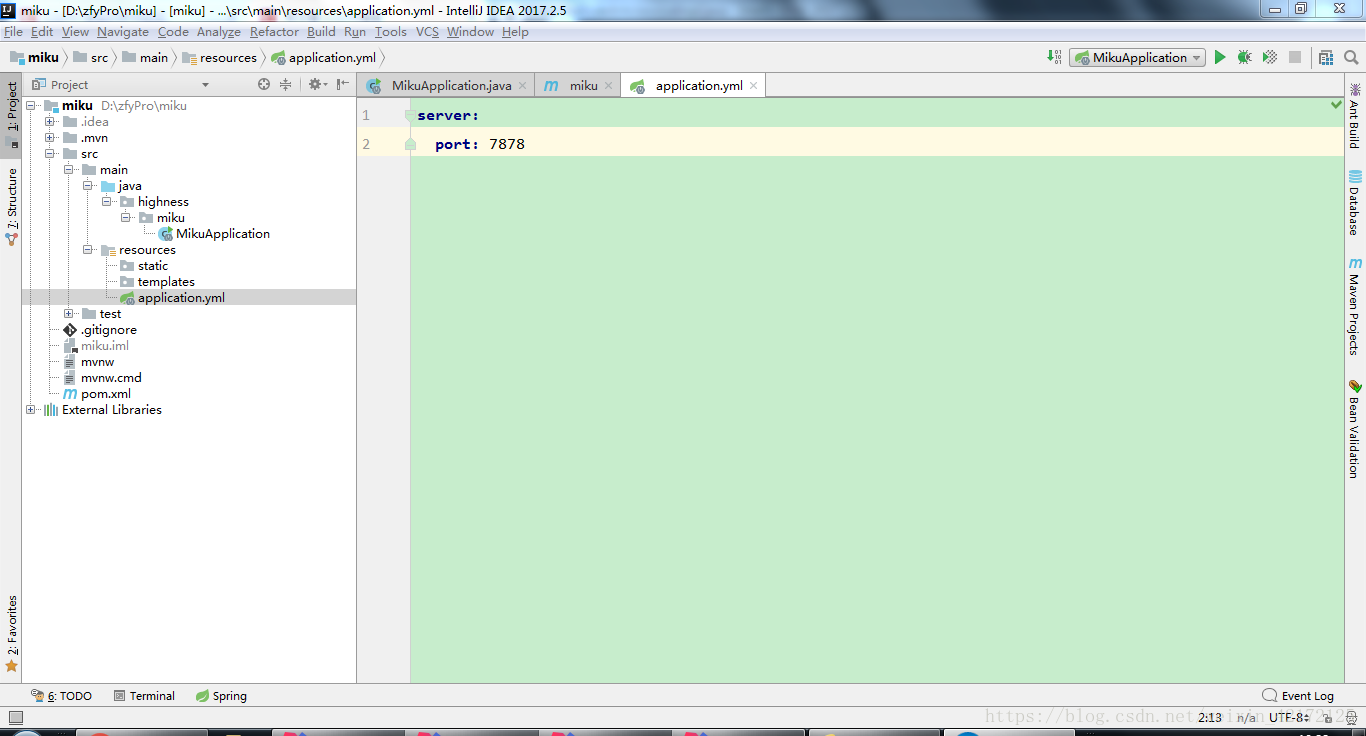Open Database side panel
The height and width of the screenshot is (736, 1366).
tap(1355, 203)
